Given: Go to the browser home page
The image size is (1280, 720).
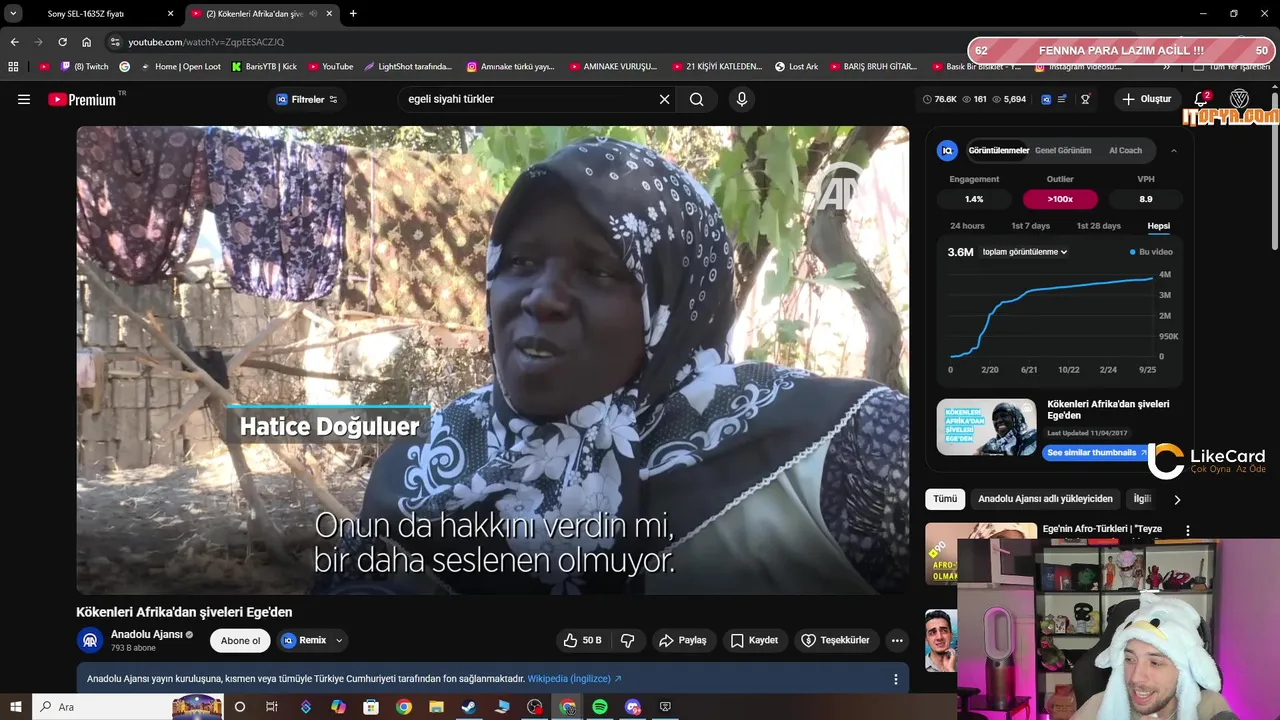Looking at the screenshot, I should pos(86,42).
